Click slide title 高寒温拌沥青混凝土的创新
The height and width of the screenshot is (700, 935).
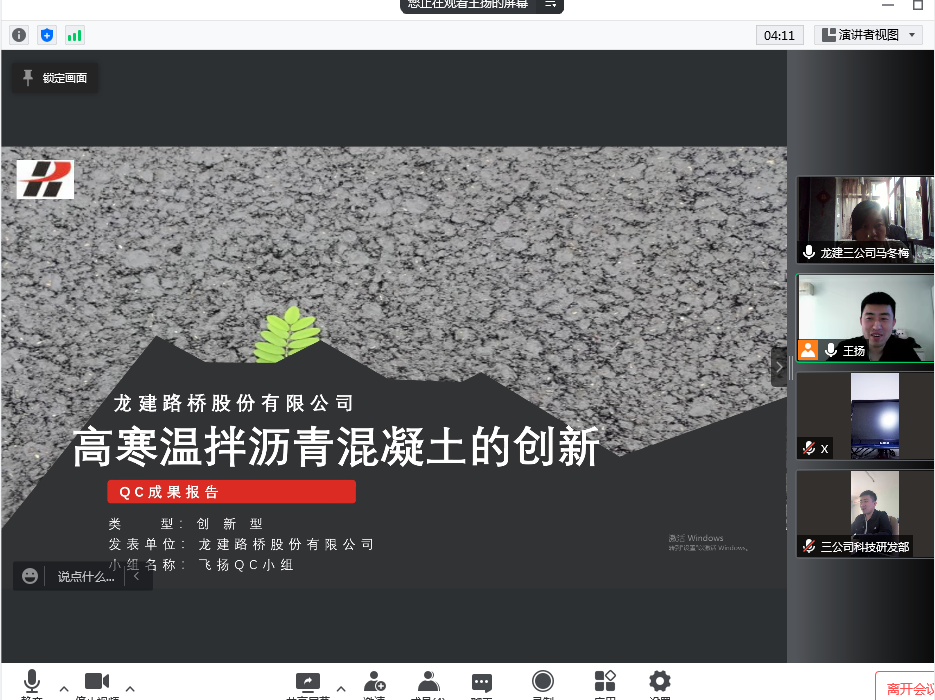336,446
